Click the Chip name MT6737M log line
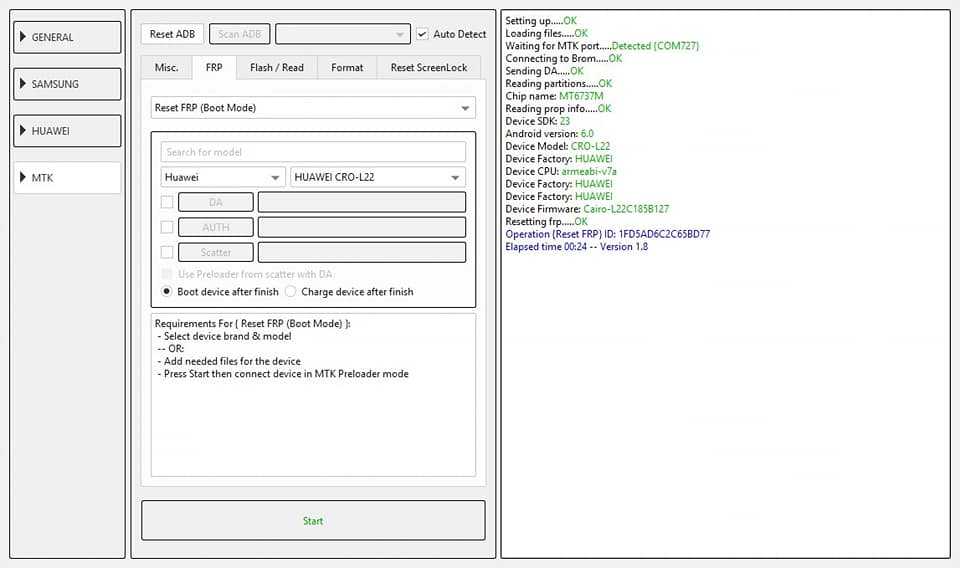The width and height of the screenshot is (960, 568). (554, 96)
